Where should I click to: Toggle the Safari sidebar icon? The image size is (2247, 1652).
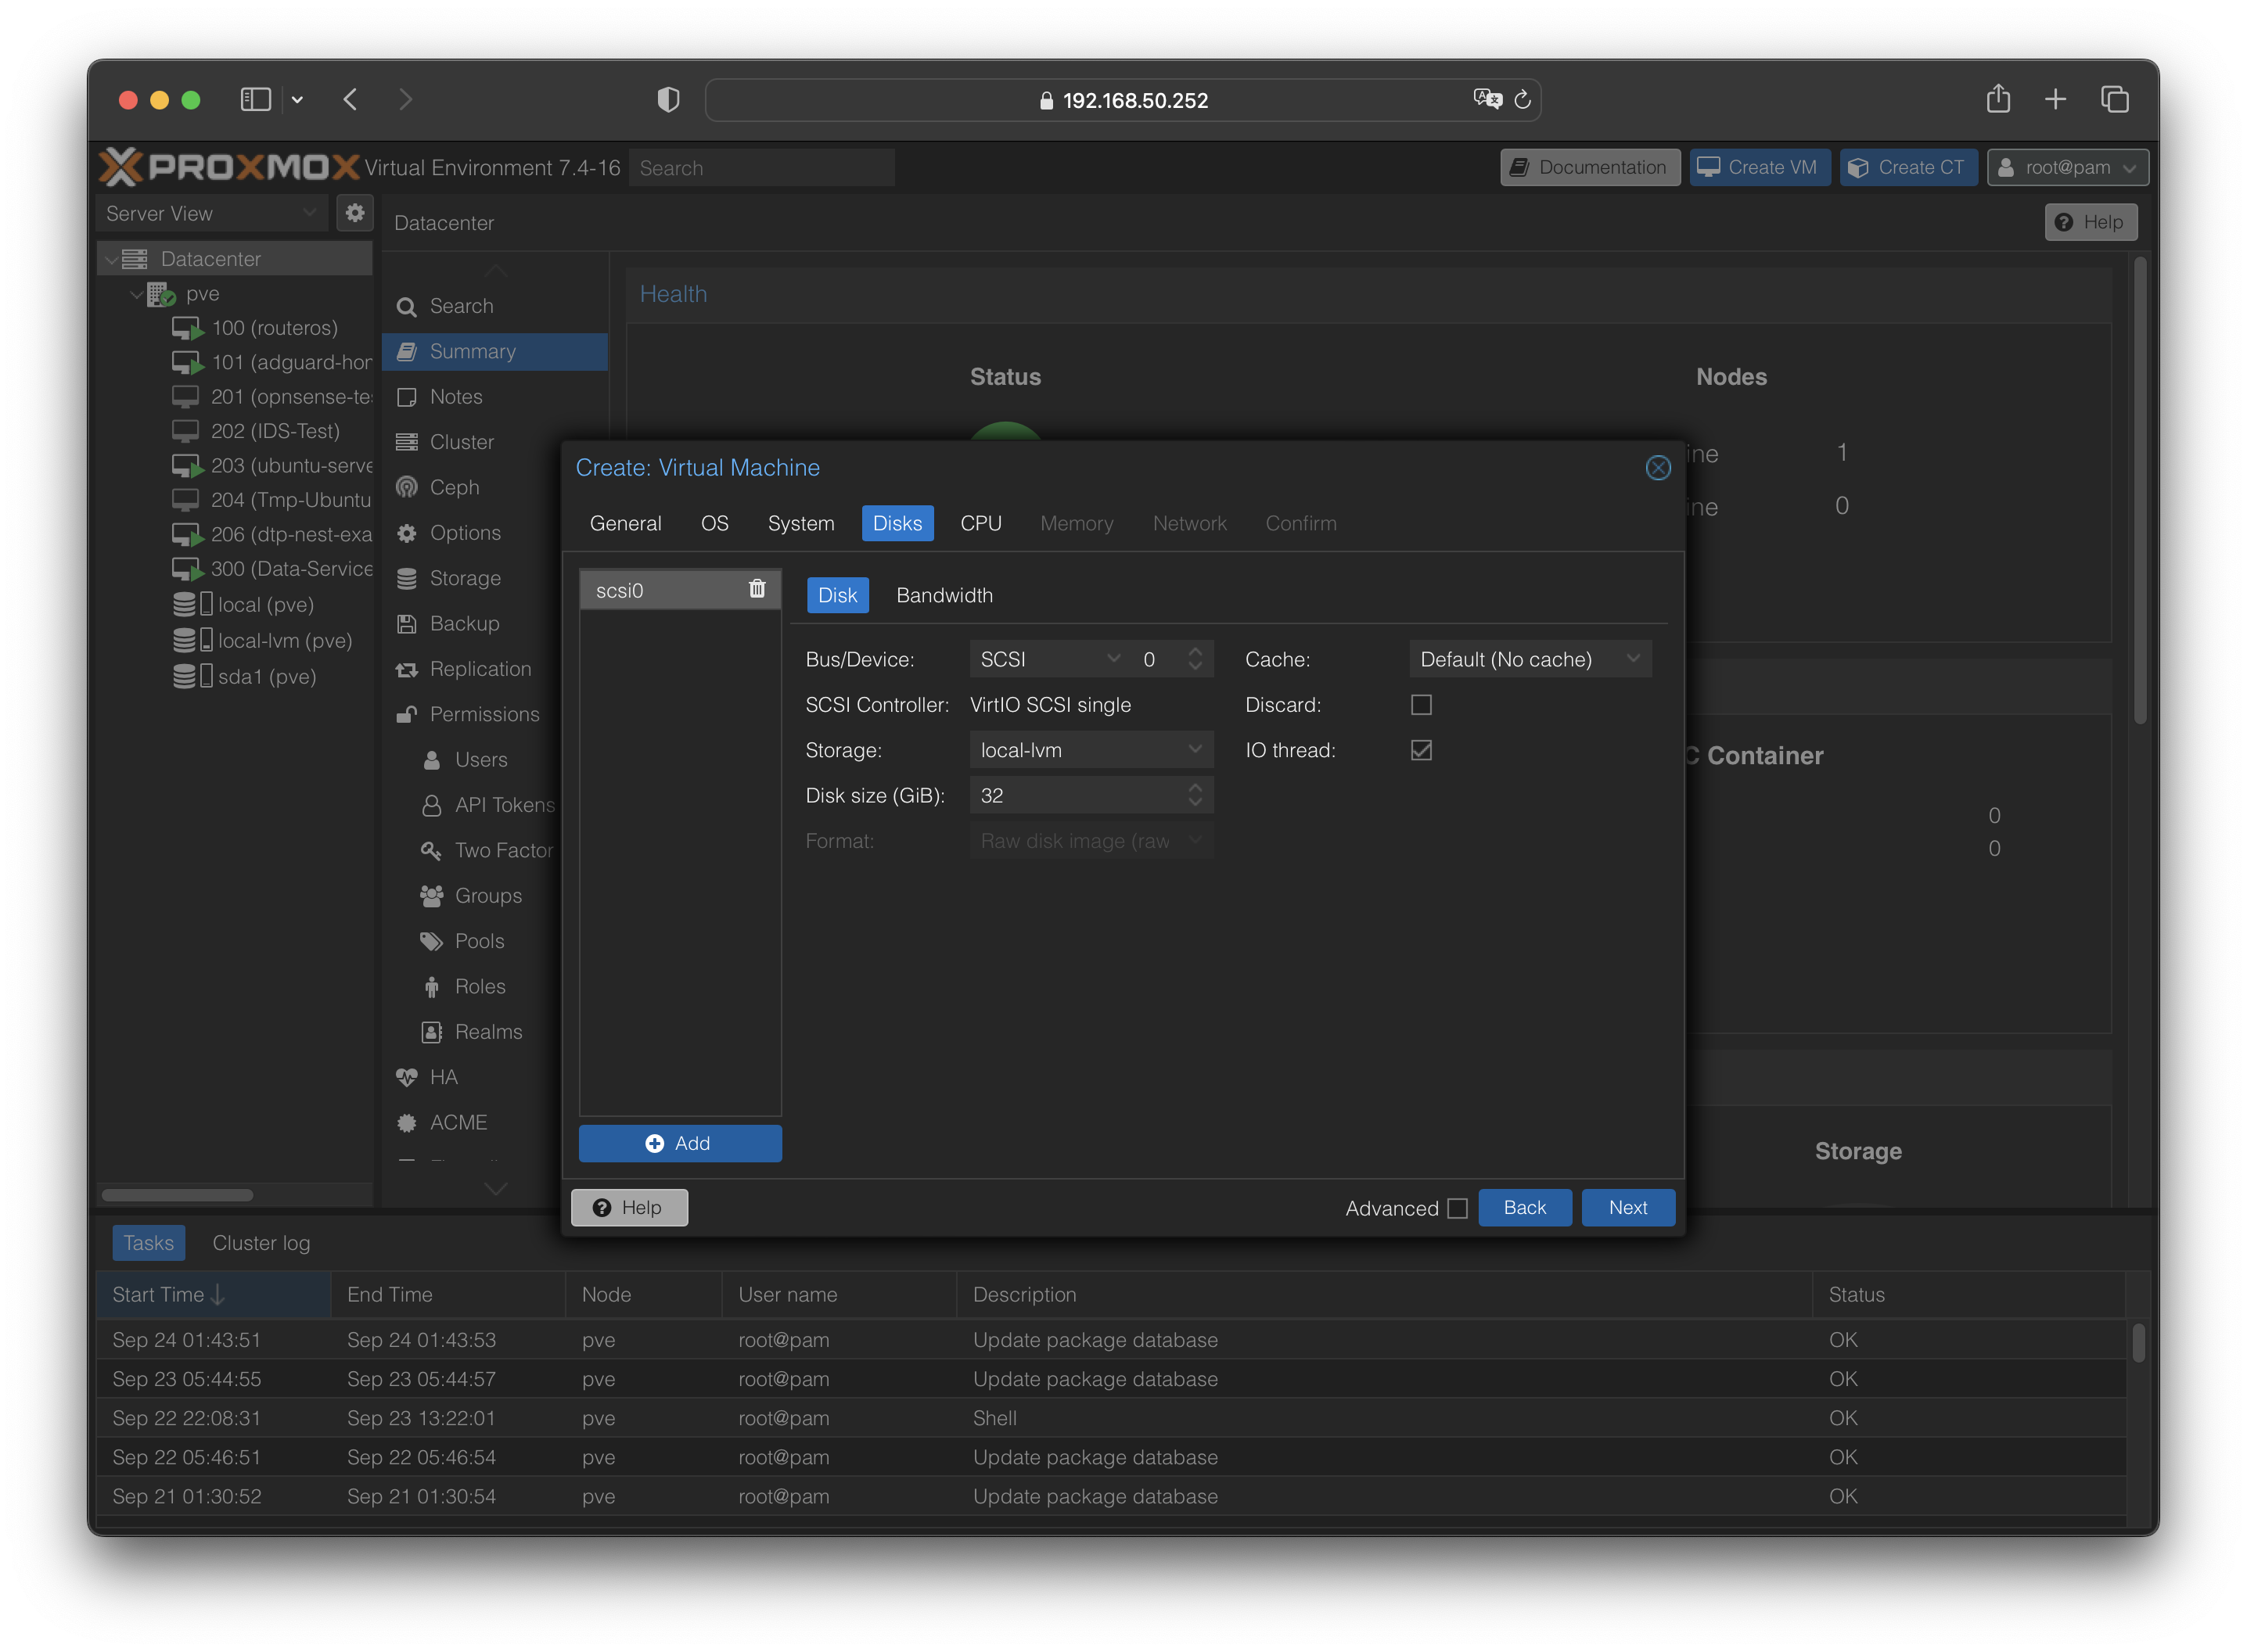[x=256, y=100]
